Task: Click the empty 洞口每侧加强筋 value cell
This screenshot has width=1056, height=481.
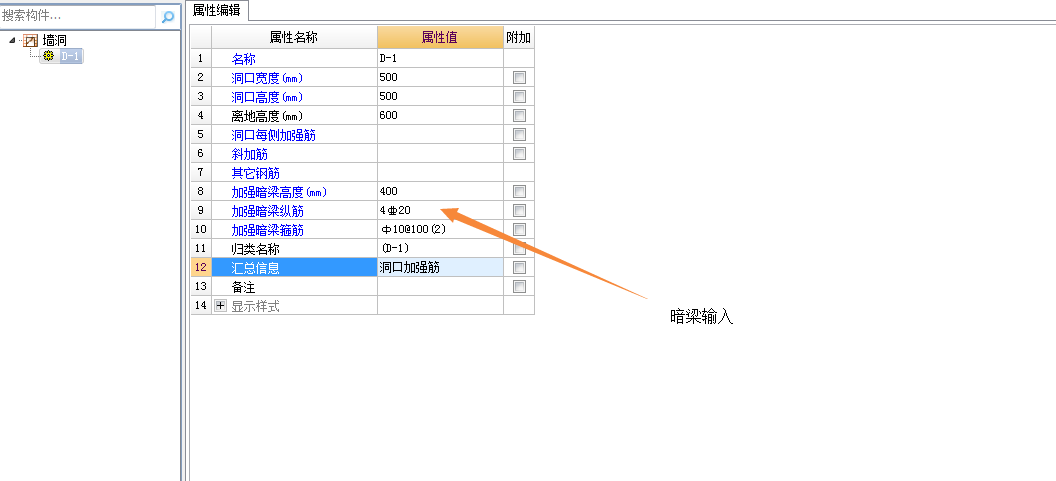Action: [x=440, y=134]
